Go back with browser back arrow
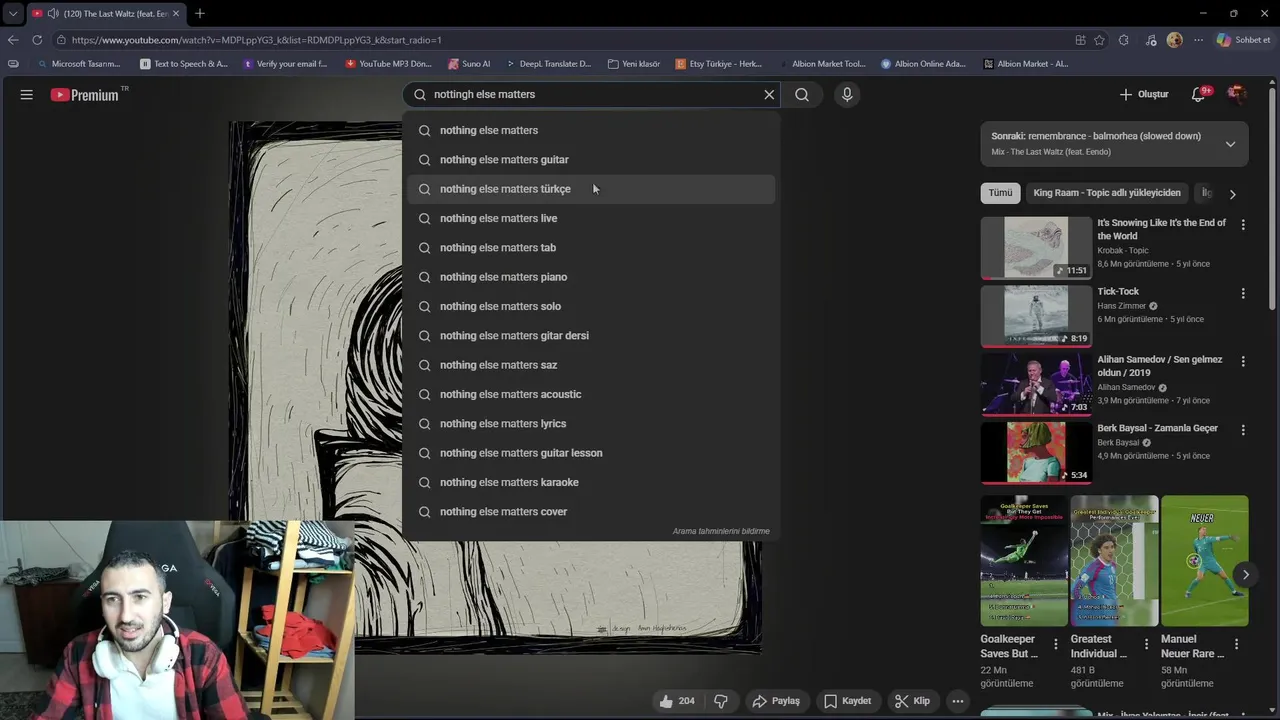Viewport: 1280px width, 720px height. point(13,40)
